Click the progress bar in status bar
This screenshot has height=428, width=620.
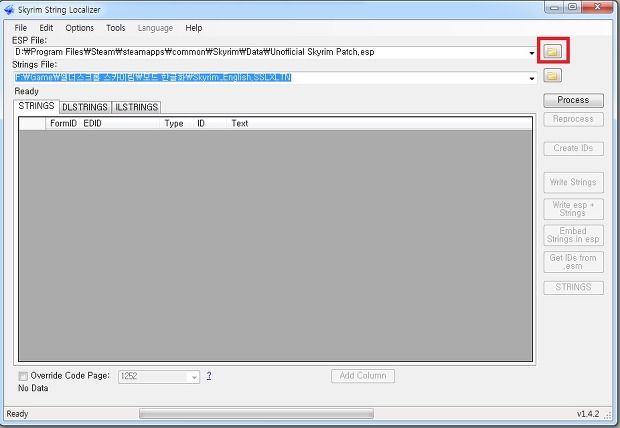(256, 414)
